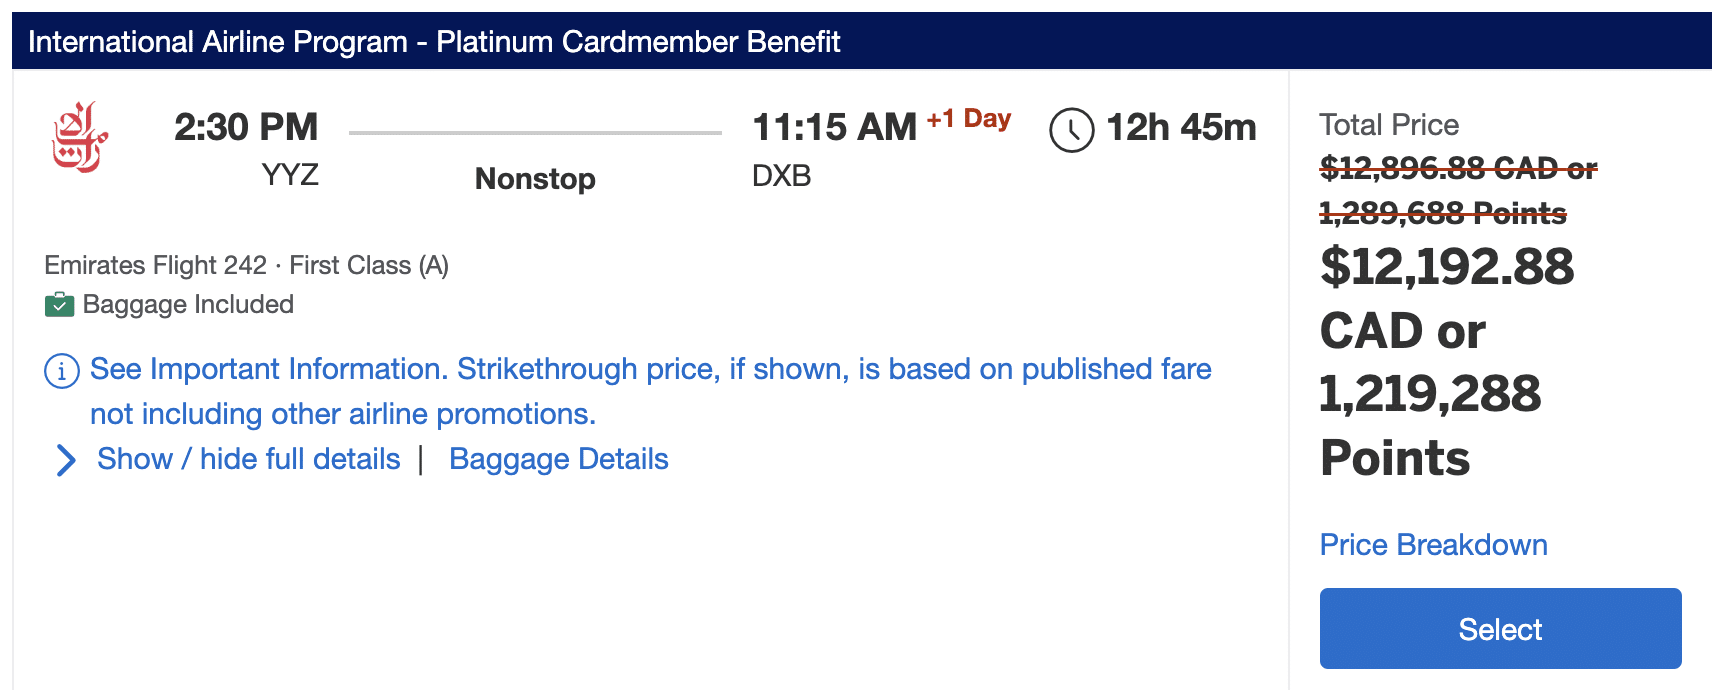
Task: Click the 11:15 AM arrival time
Action: (834, 127)
